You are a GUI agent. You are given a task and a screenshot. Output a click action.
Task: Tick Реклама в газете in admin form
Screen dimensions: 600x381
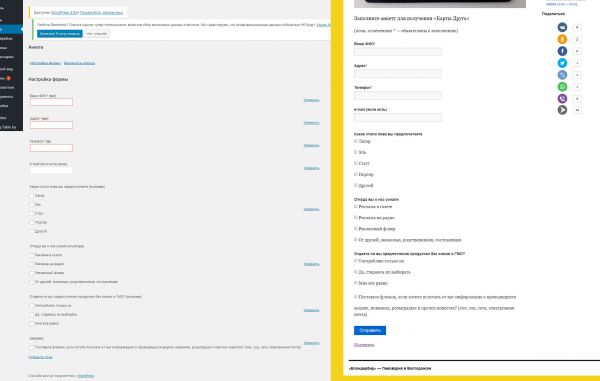pyautogui.click(x=32, y=255)
